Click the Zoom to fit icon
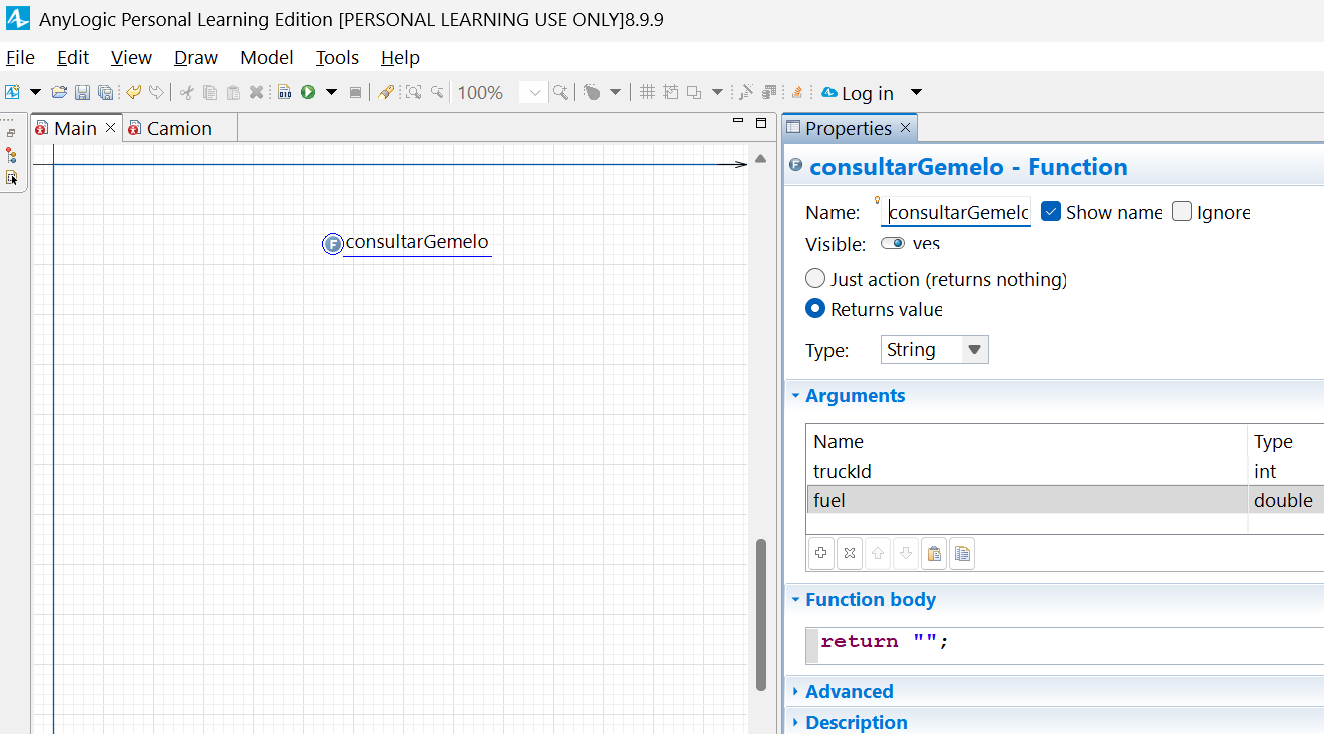 coord(413,92)
